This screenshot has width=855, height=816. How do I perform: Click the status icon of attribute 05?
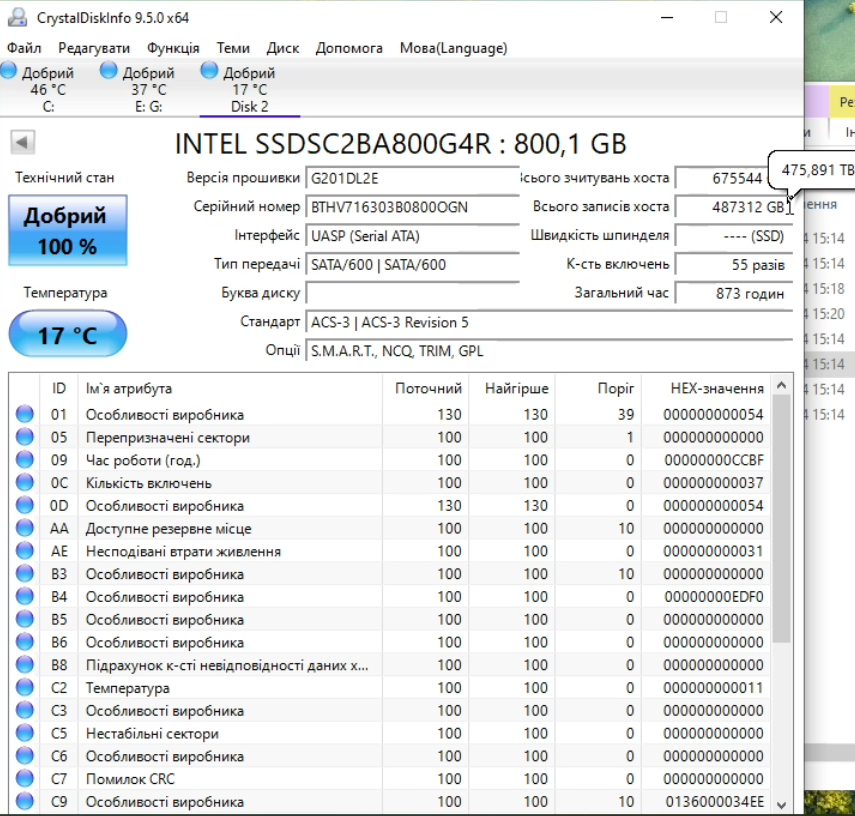click(25, 437)
